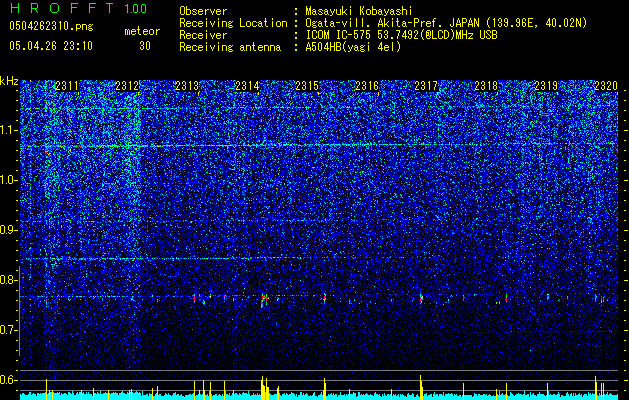This screenshot has height=400, width=629.
Task: Click the 1.1 kHz axis label
Action: point(9,130)
